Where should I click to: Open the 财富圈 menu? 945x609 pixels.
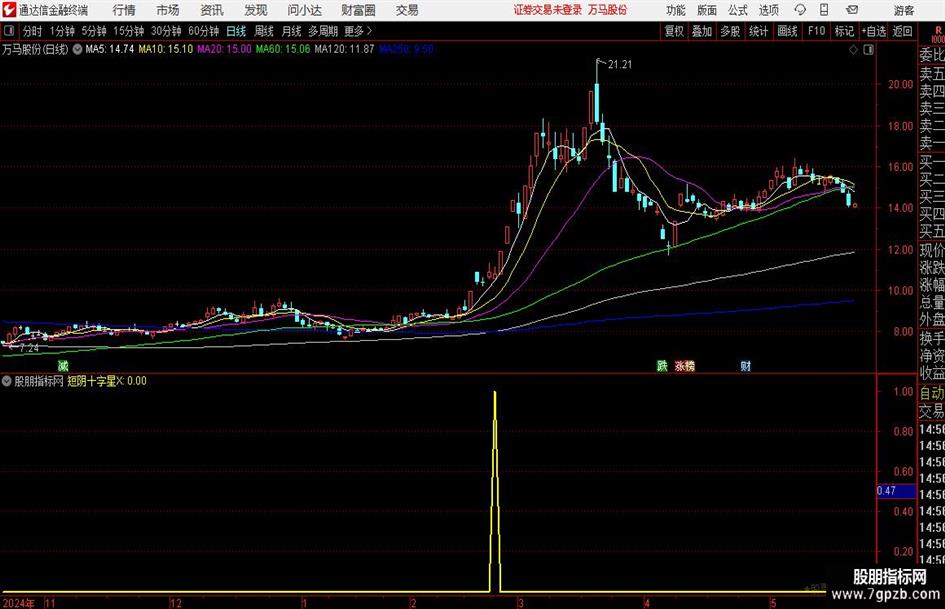(x=358, y=10)
